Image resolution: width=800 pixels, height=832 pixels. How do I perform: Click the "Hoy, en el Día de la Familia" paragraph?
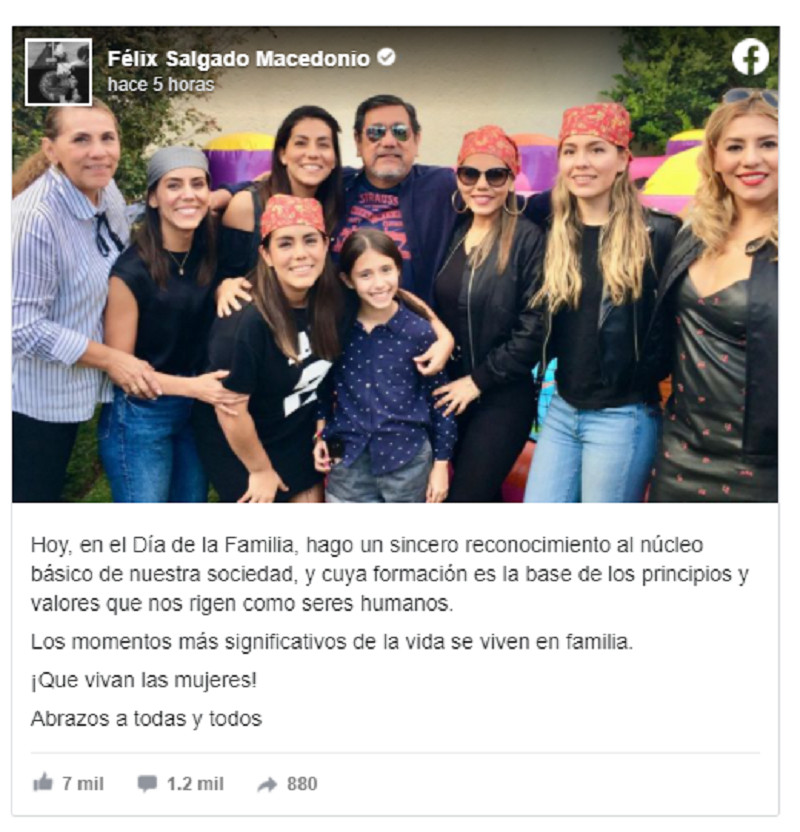390,574
